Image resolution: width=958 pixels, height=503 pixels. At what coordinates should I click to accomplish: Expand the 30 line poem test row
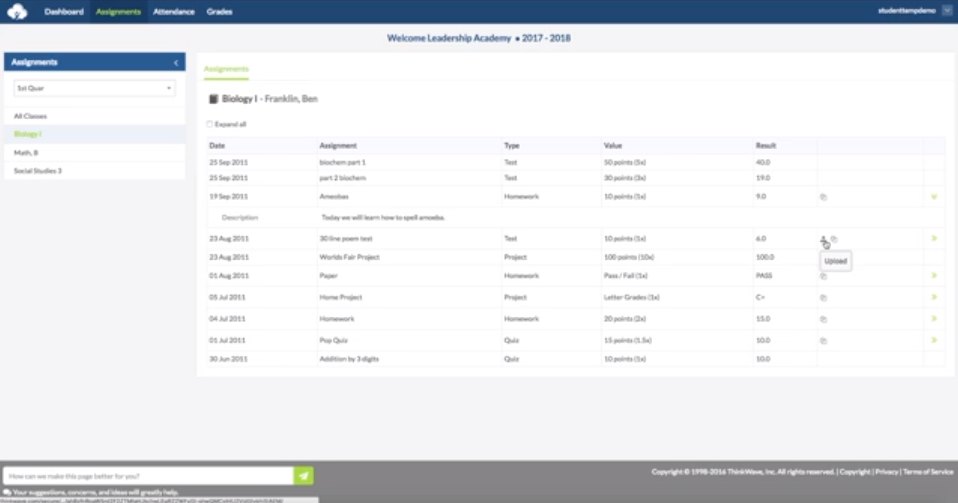tap(934, 239)
